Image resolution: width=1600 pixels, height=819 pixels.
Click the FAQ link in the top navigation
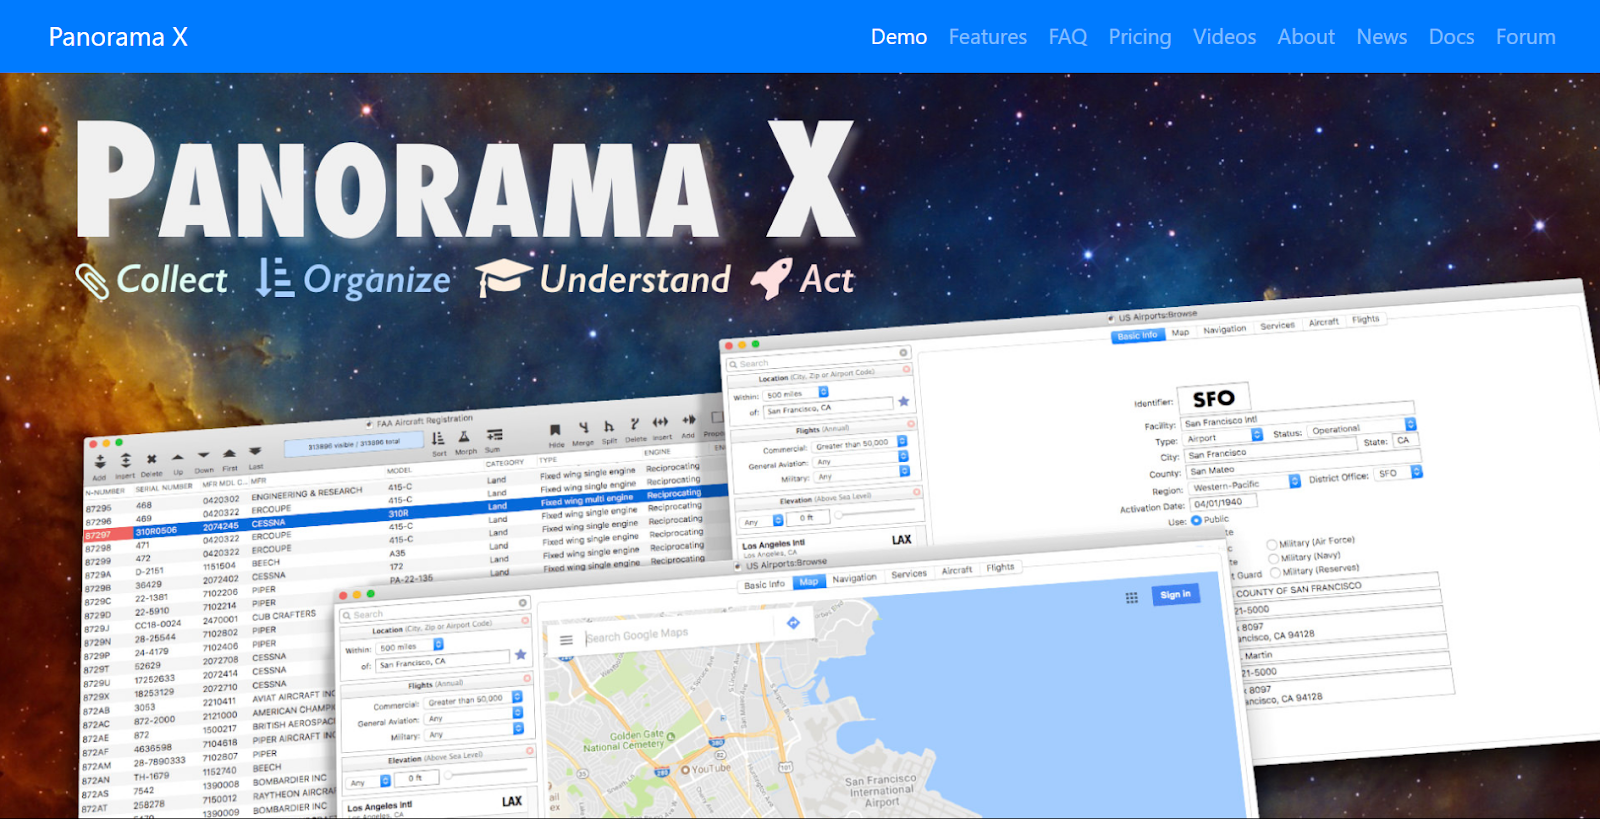point(1068,37)
